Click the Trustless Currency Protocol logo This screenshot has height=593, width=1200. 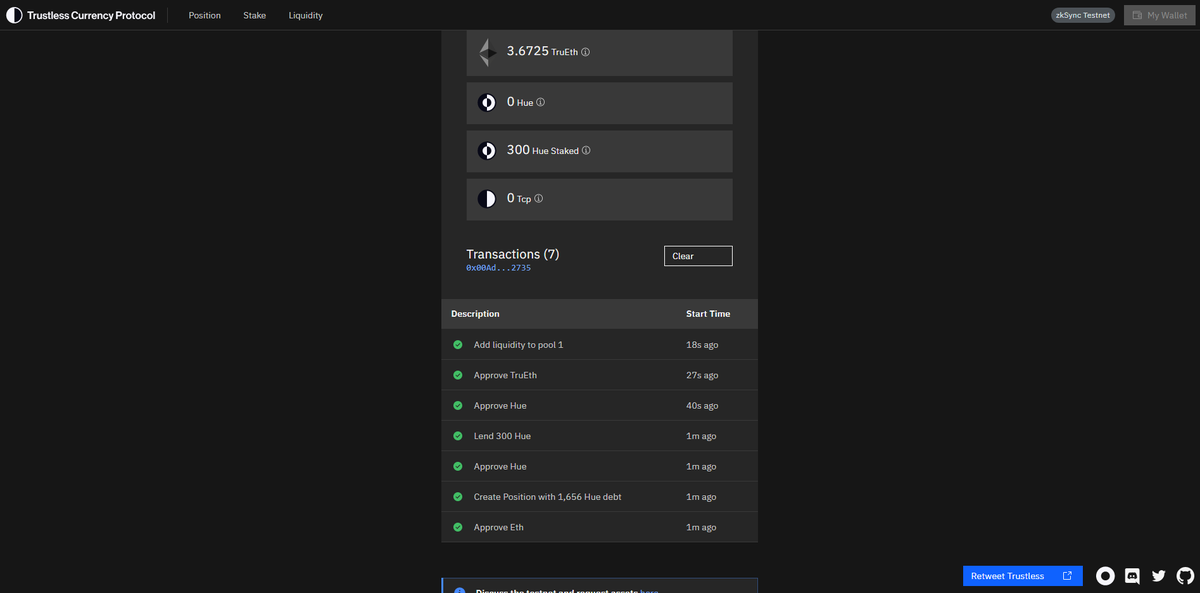click(x=81, y=16)
